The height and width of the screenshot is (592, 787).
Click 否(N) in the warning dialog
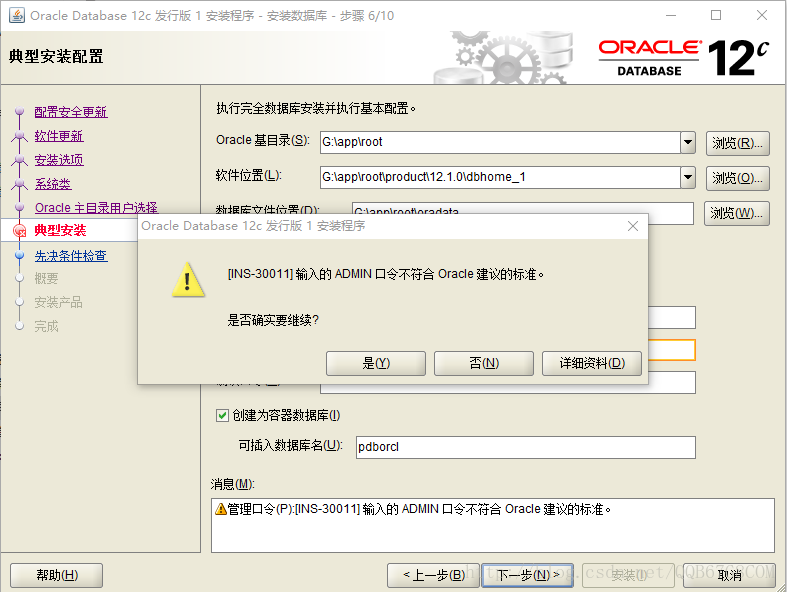483,363
